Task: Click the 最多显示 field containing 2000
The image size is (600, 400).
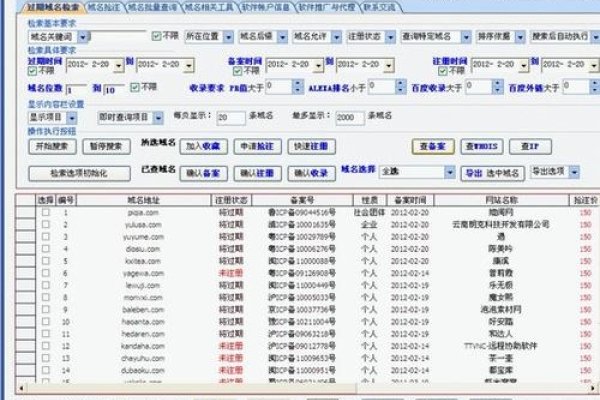Action: click(350, 118)
